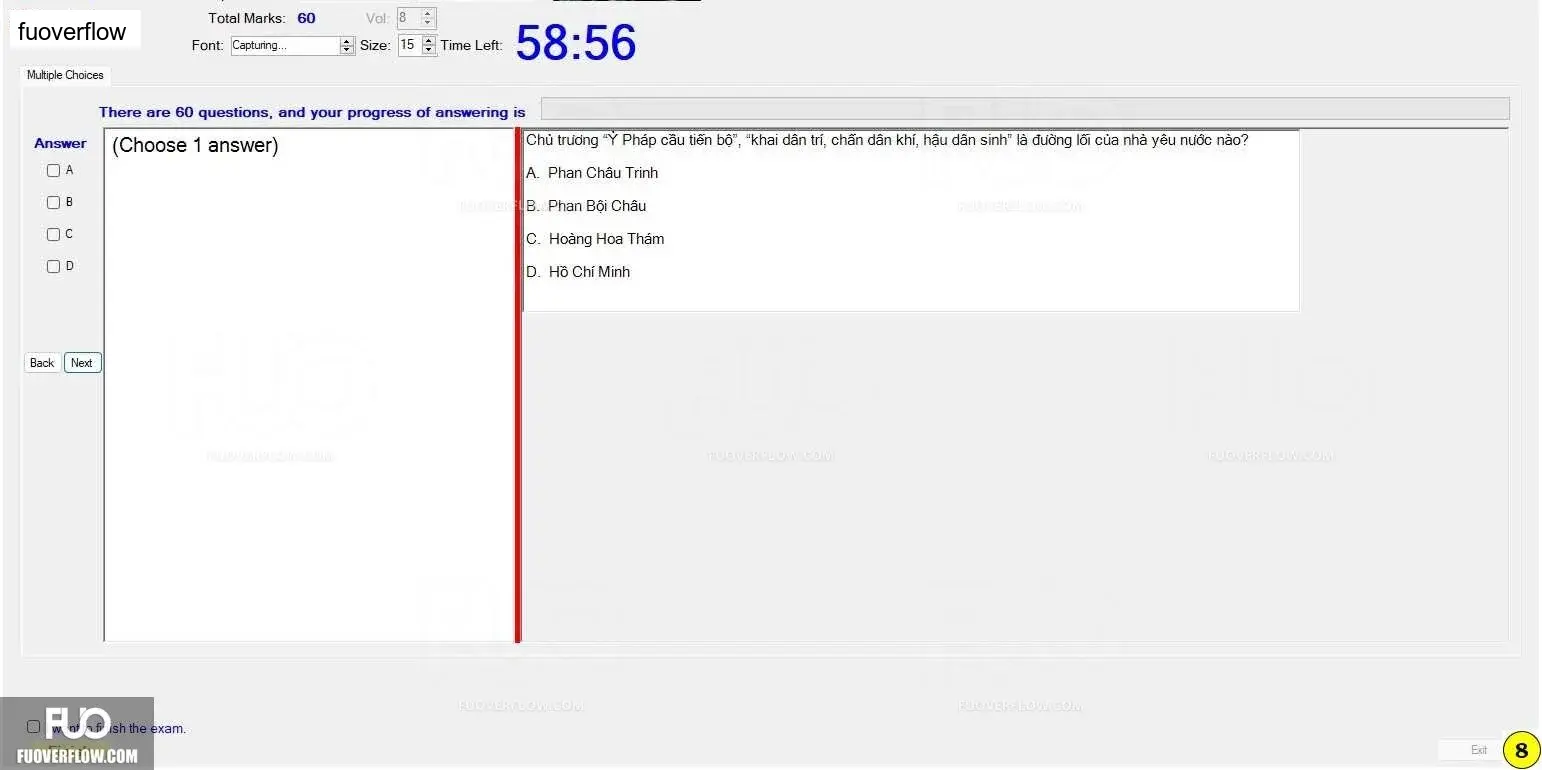This screenshot has width=1542, height=770.
Task: Click answer text Phan Châu Trinh
Action: (603, 173)
